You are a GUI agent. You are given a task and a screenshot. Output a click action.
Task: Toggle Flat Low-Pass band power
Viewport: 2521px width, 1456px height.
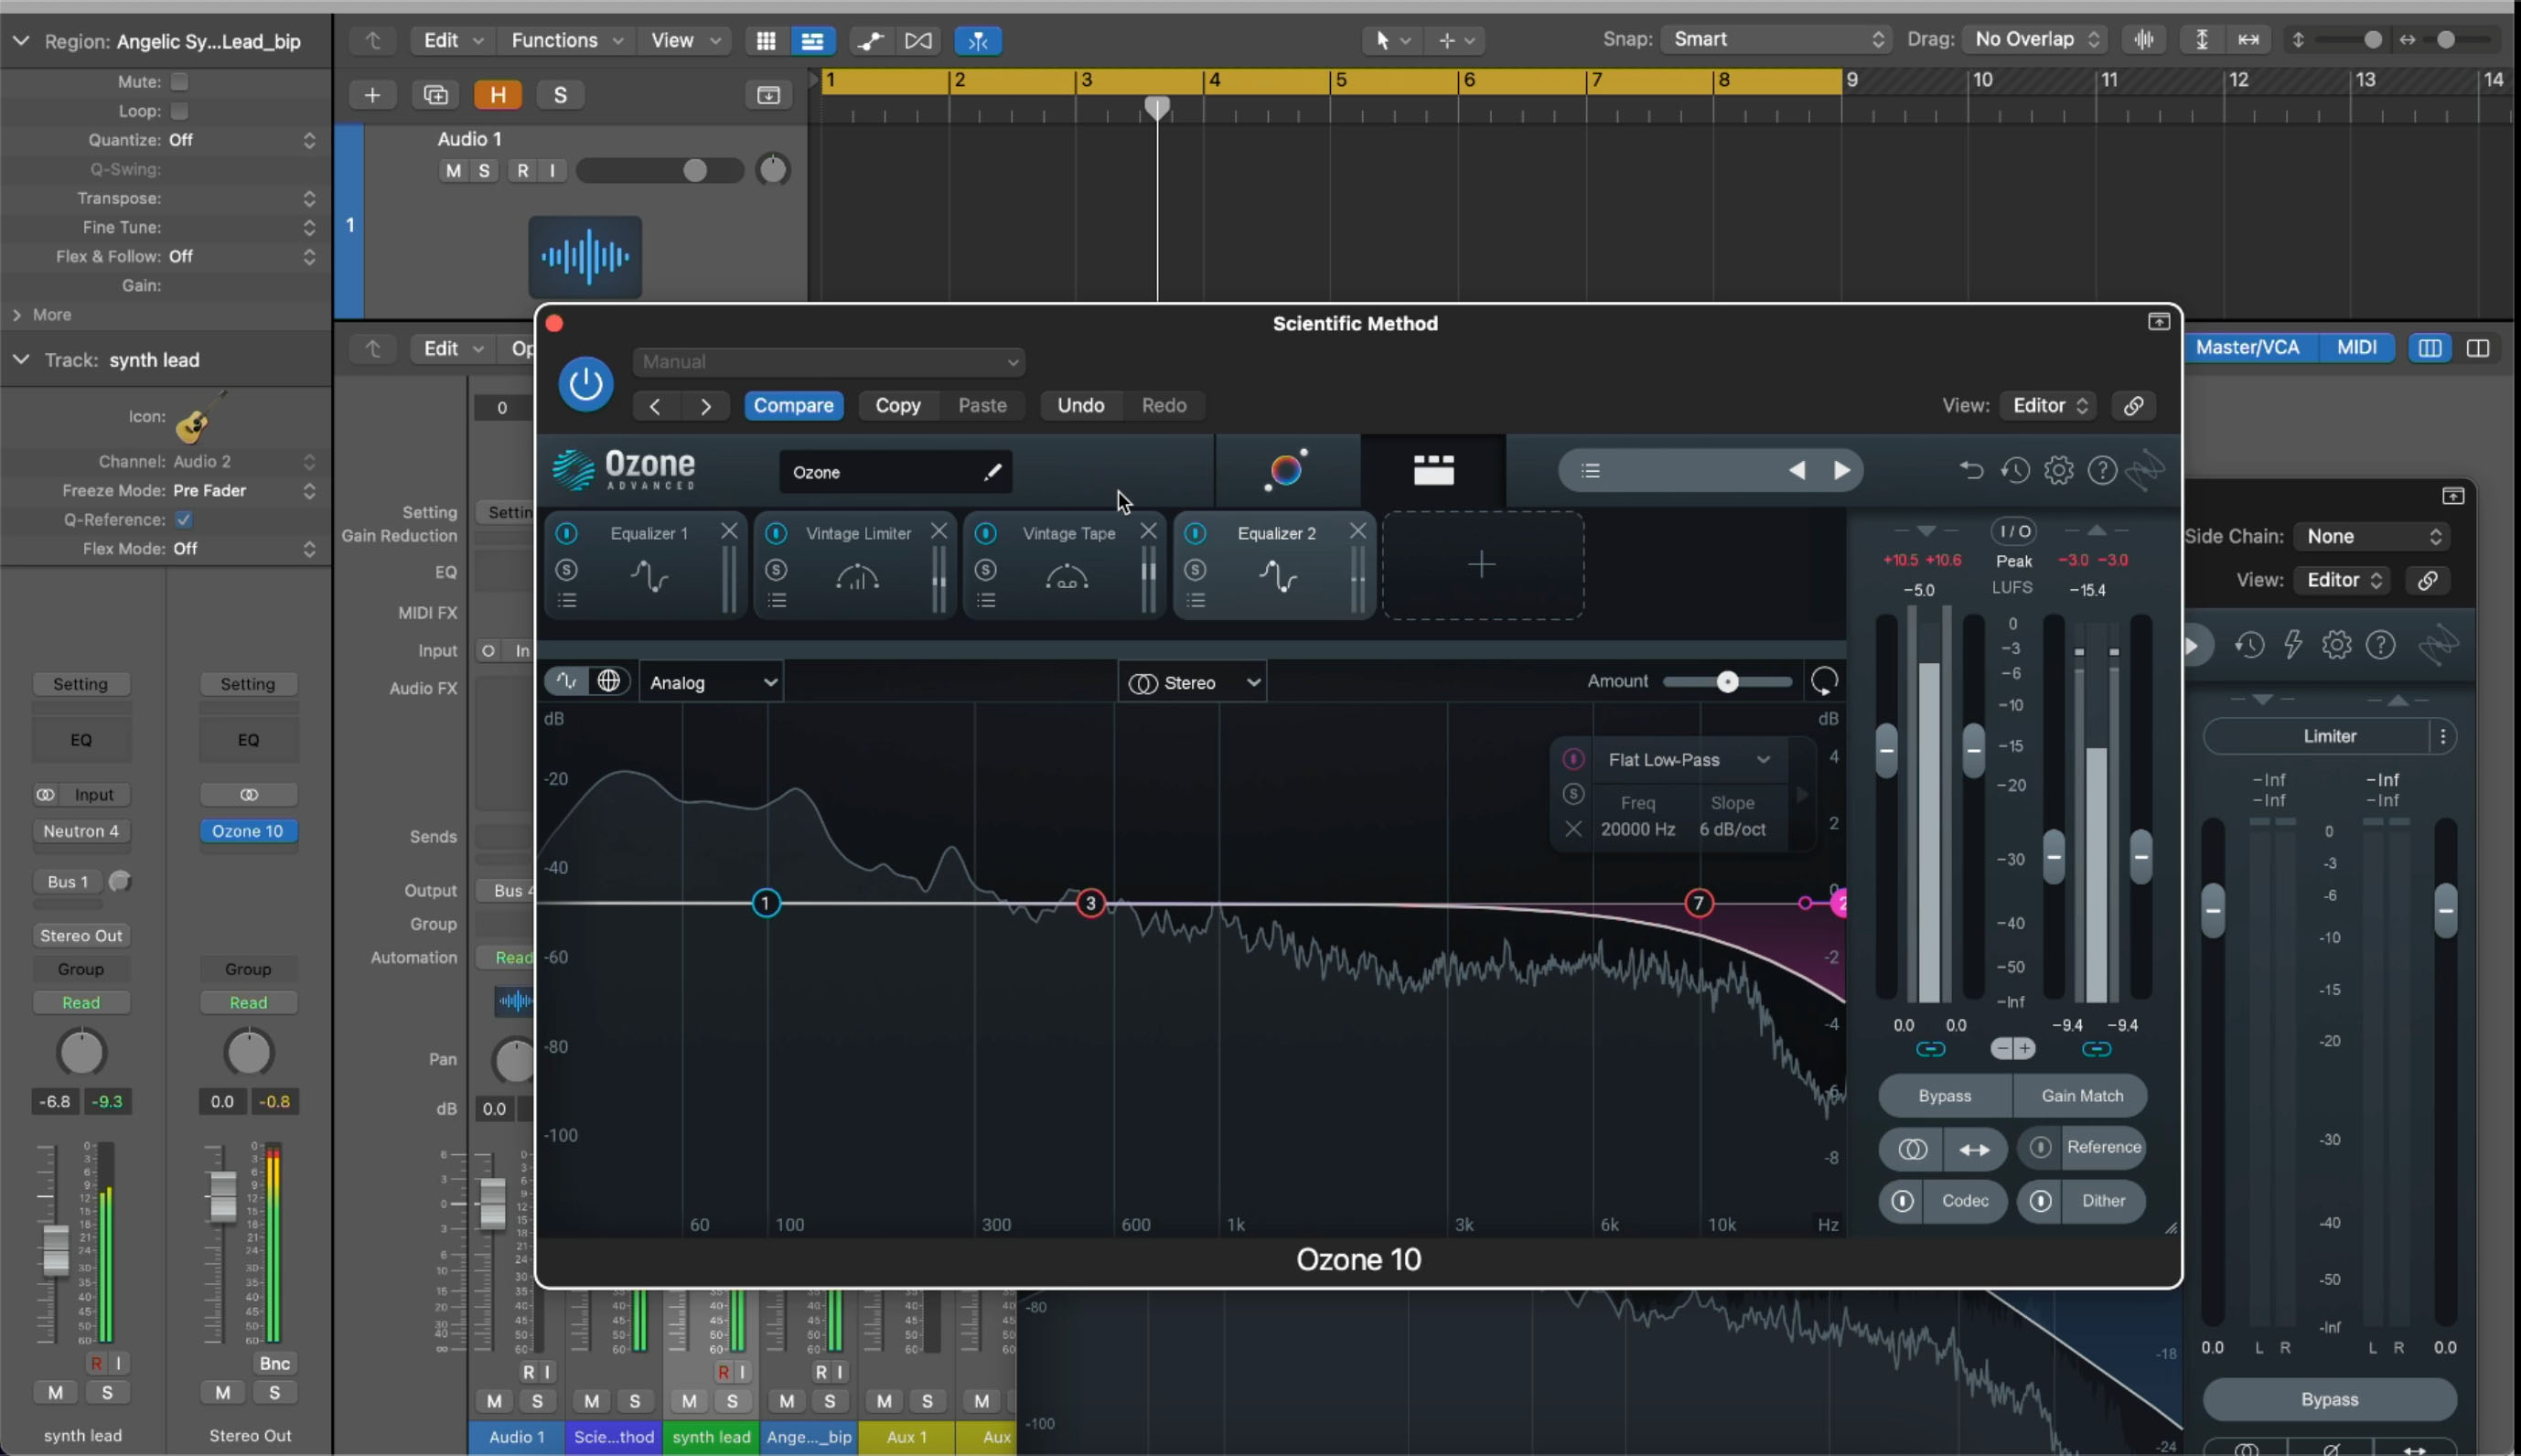pyautogui.click(x=1573, y=759)
